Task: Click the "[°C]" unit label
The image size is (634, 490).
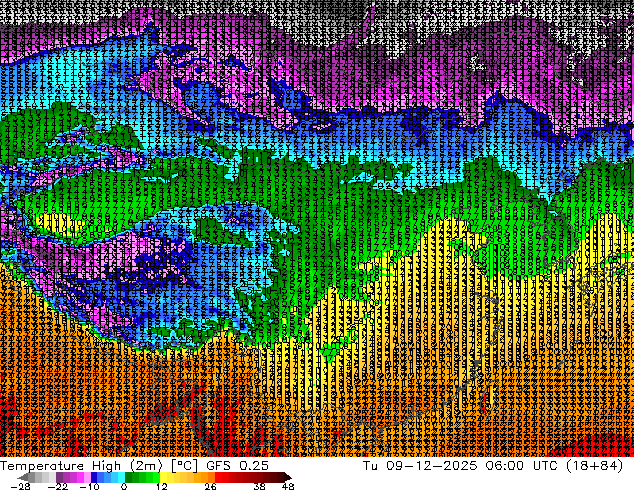Action: pos(184,466)
